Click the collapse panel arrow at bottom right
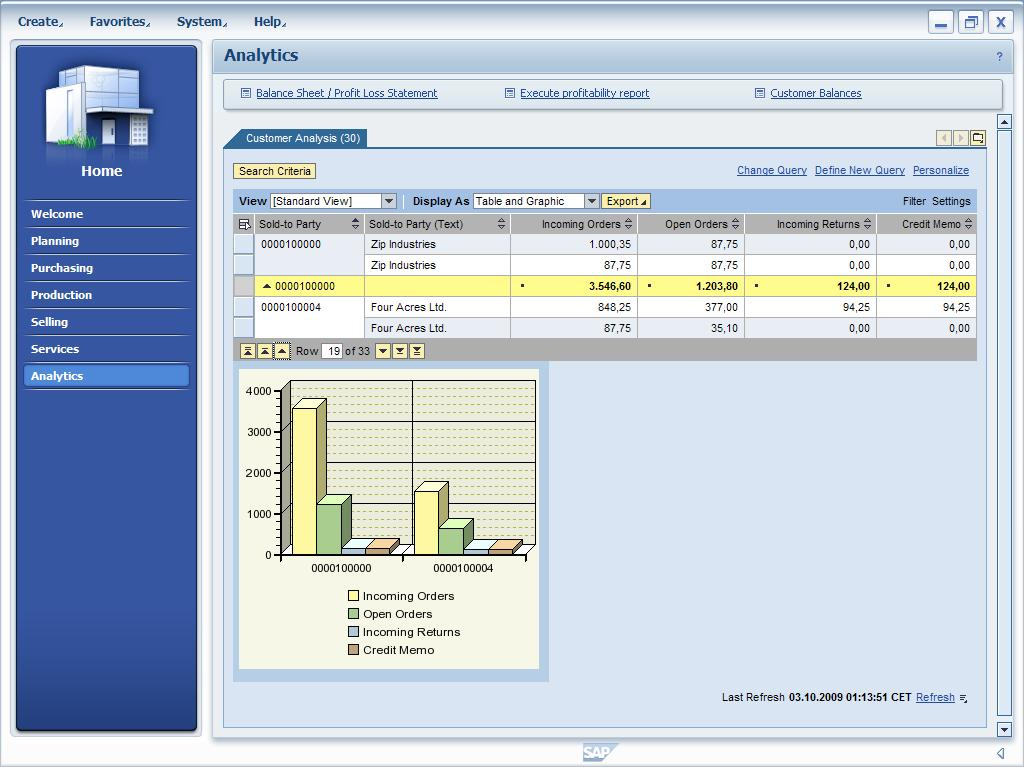 999,753
